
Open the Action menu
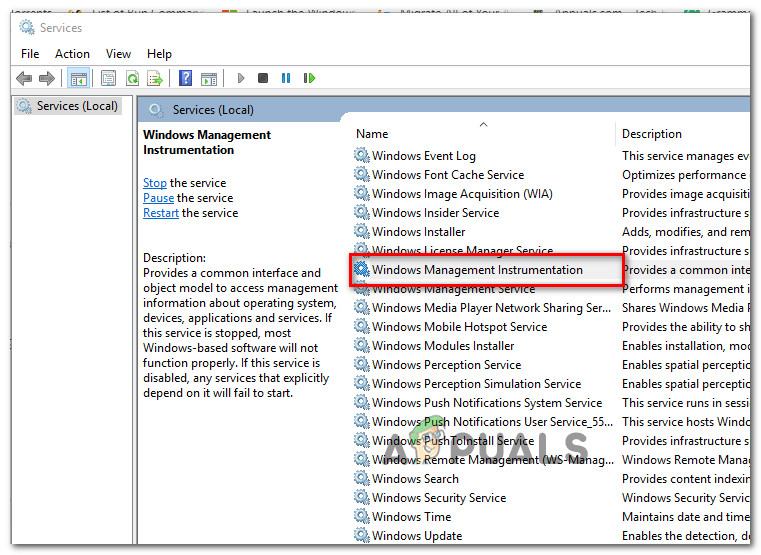coord(72,54)
